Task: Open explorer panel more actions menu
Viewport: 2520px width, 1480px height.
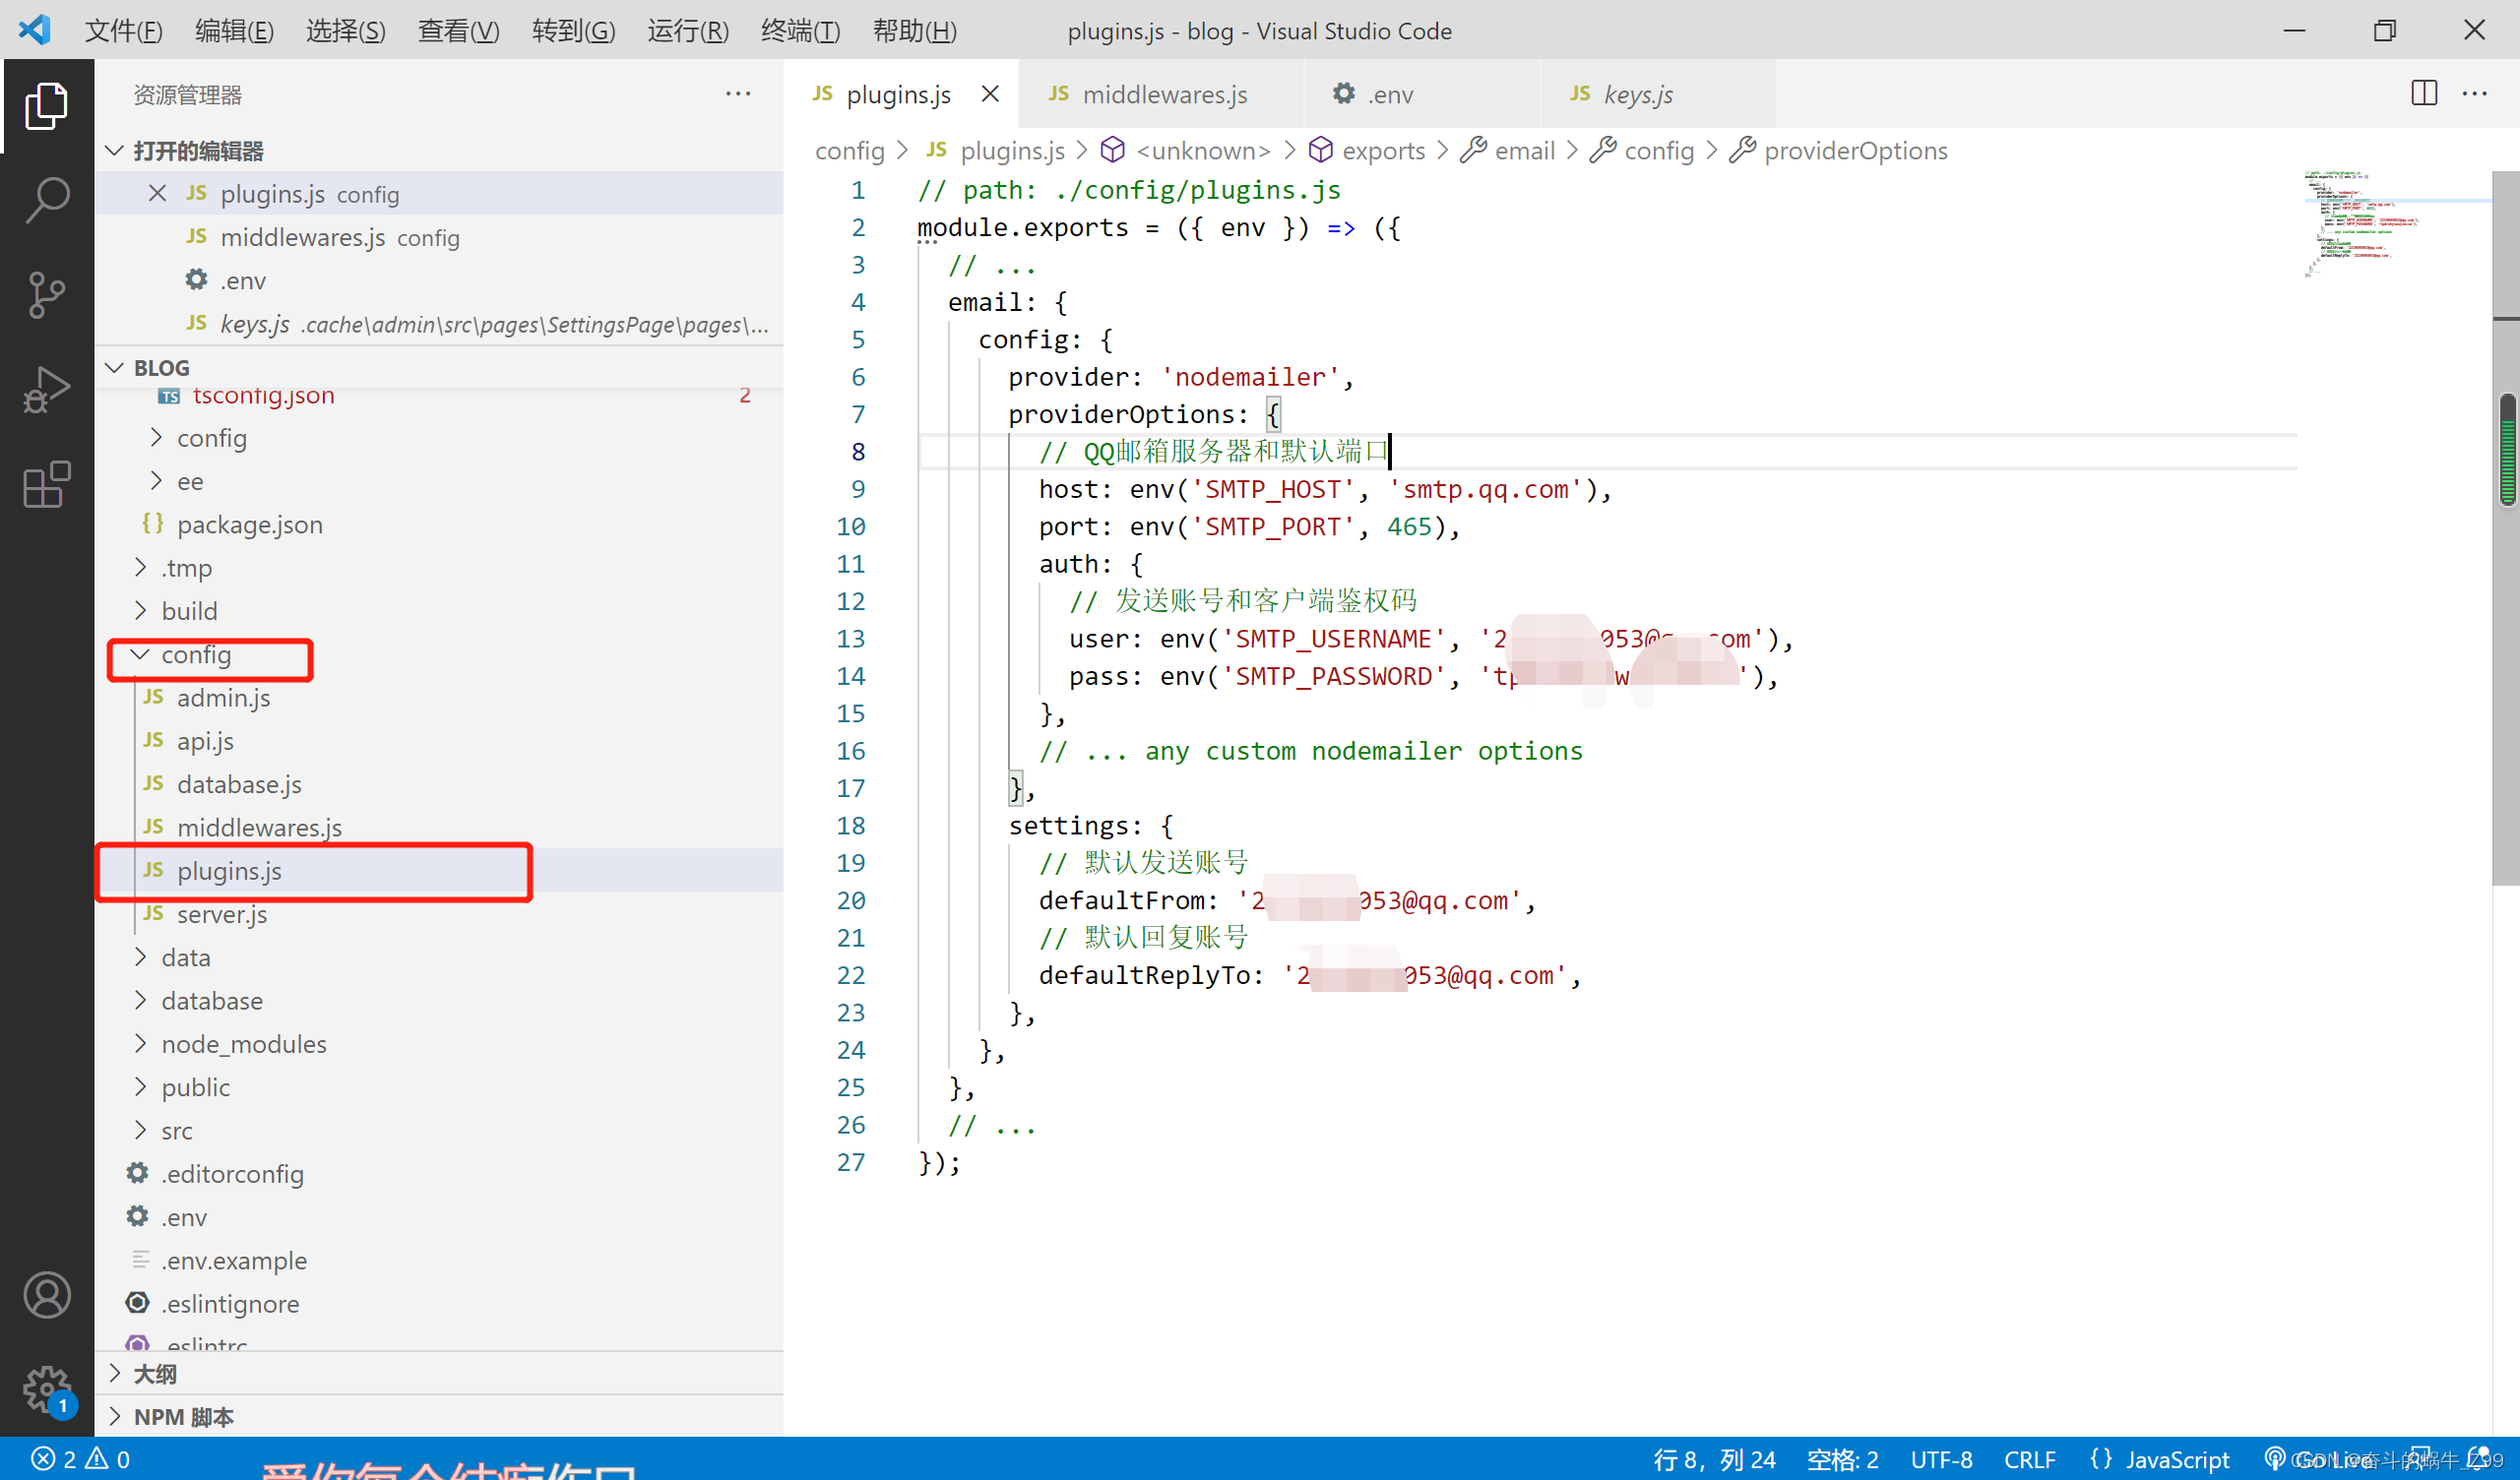Action: 738,94
